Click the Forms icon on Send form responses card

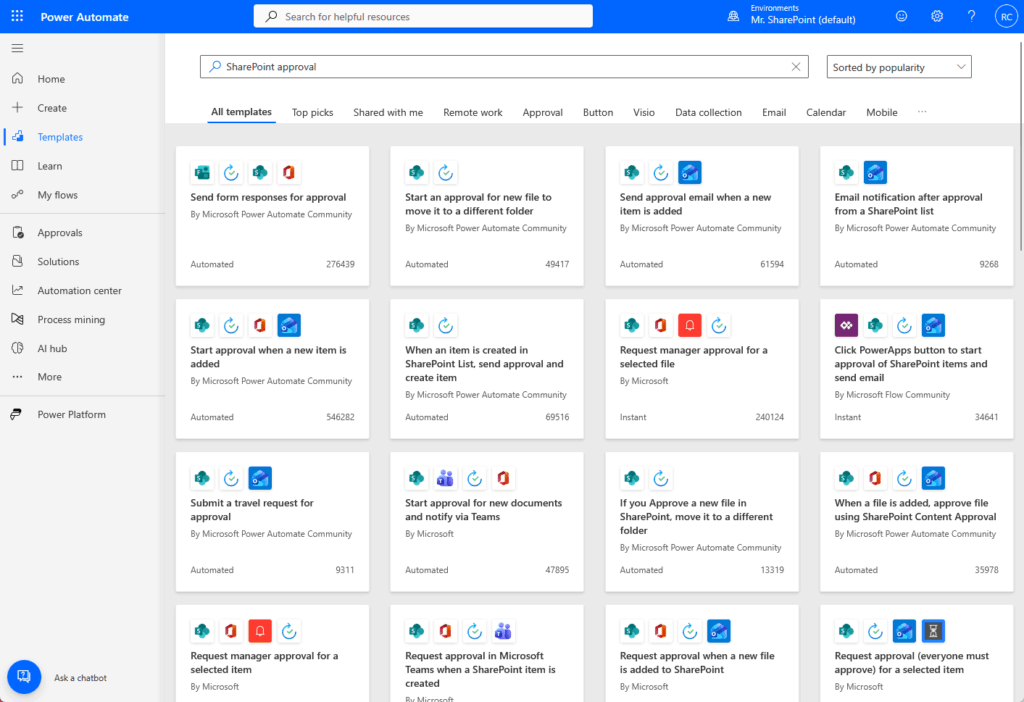202,172
